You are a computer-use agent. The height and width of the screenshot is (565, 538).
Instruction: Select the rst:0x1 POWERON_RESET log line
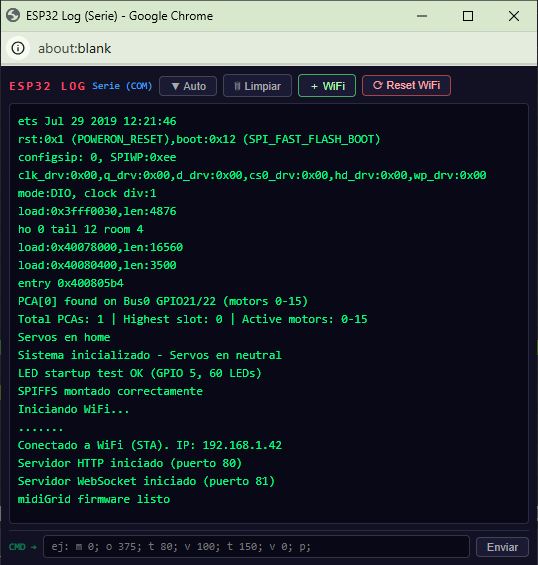pos(199,139)
